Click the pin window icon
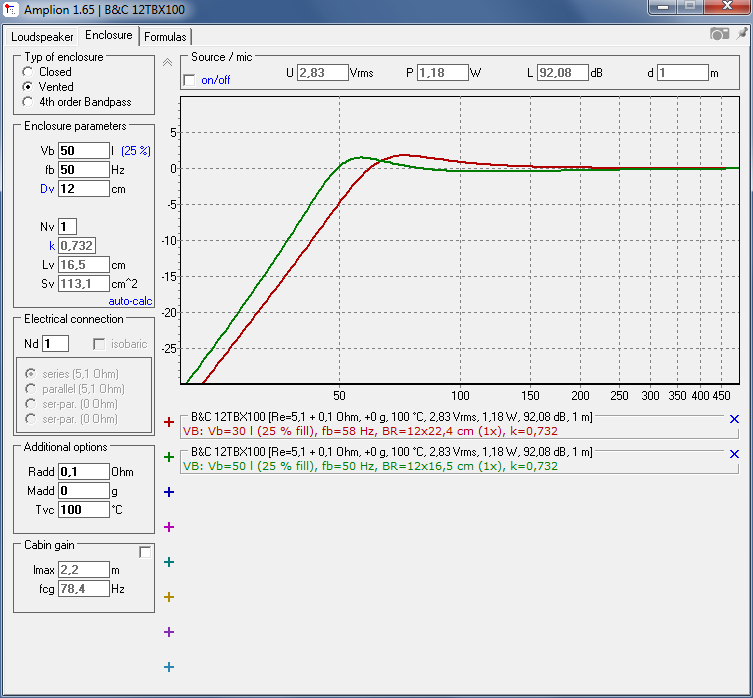The width and height of the screenshot is (753, 698). coord(742,33)
